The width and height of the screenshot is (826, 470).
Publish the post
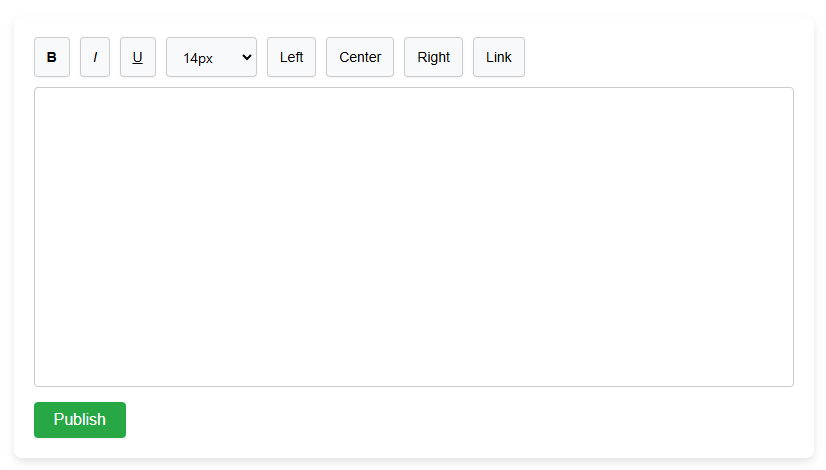point(80,420)
